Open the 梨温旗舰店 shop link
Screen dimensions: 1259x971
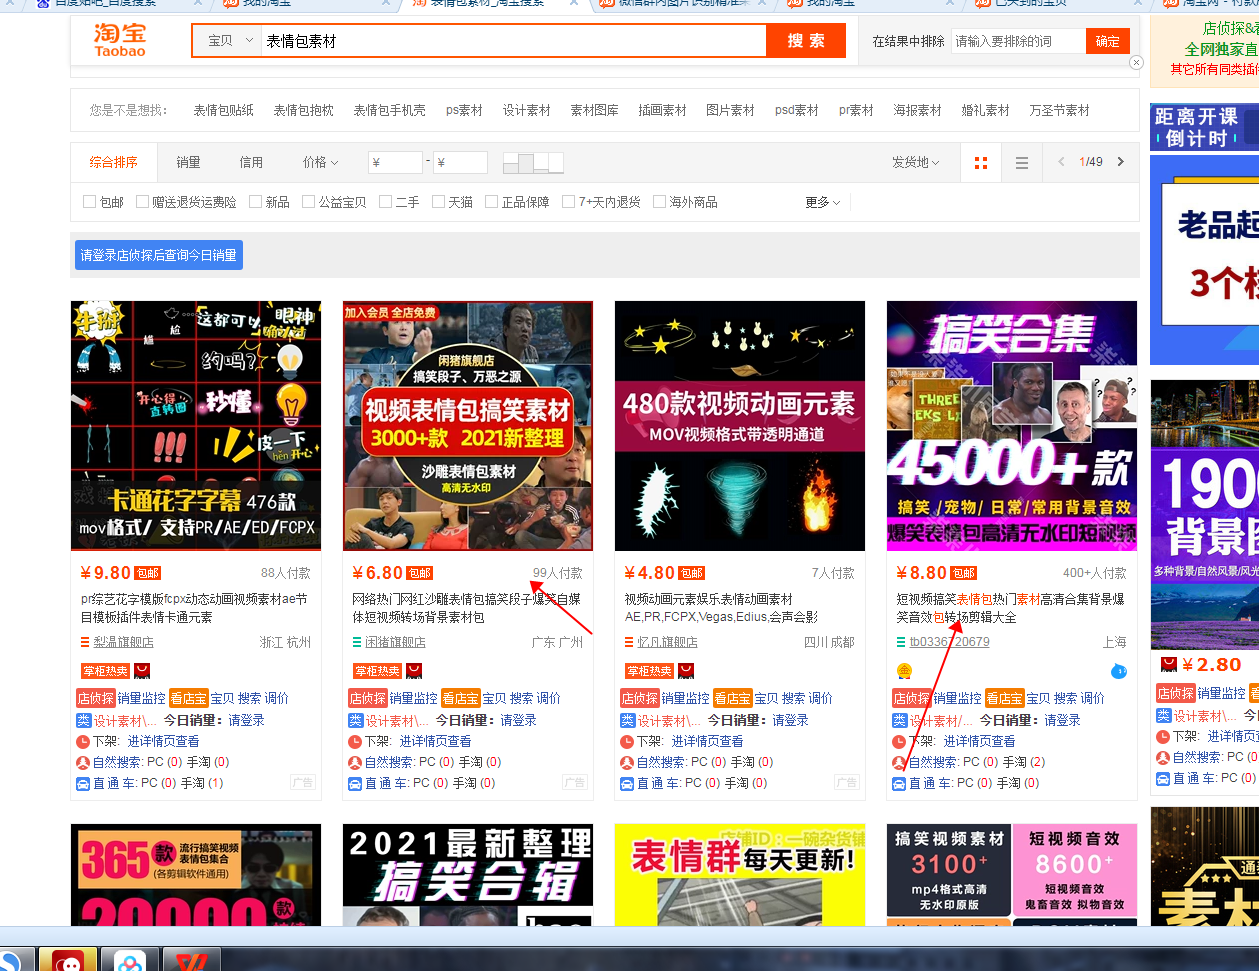124,642
